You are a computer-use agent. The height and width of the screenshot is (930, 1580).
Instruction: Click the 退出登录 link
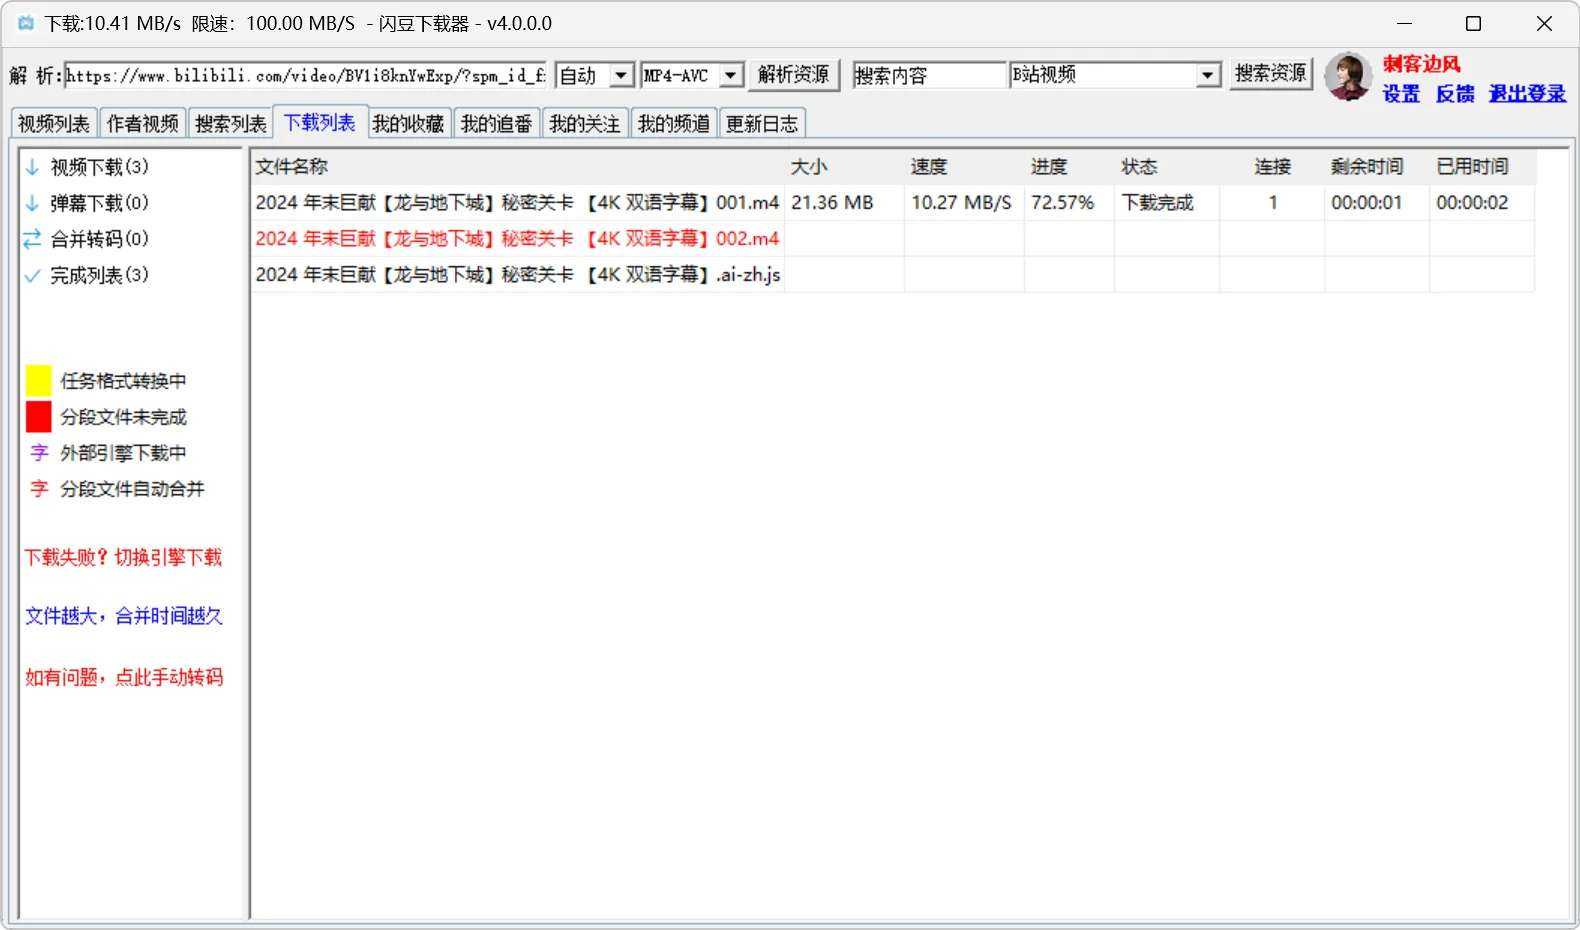(x=1527, y=93)
